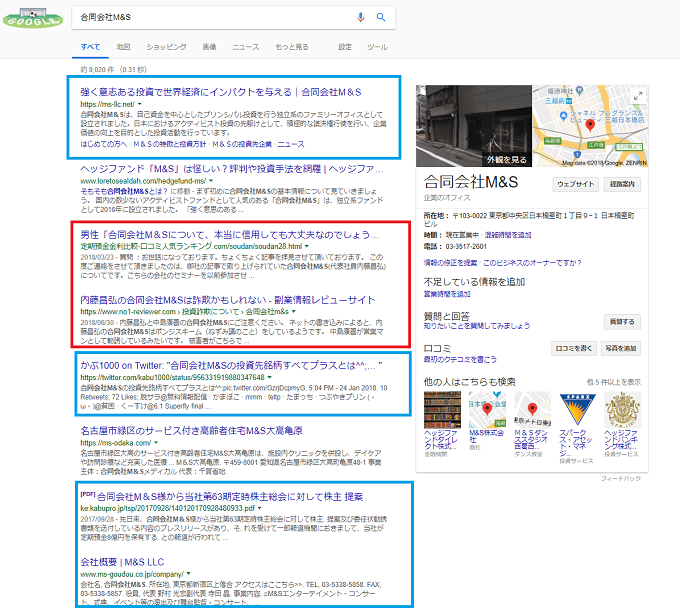Click 情報の修正を提案 link

450,263
